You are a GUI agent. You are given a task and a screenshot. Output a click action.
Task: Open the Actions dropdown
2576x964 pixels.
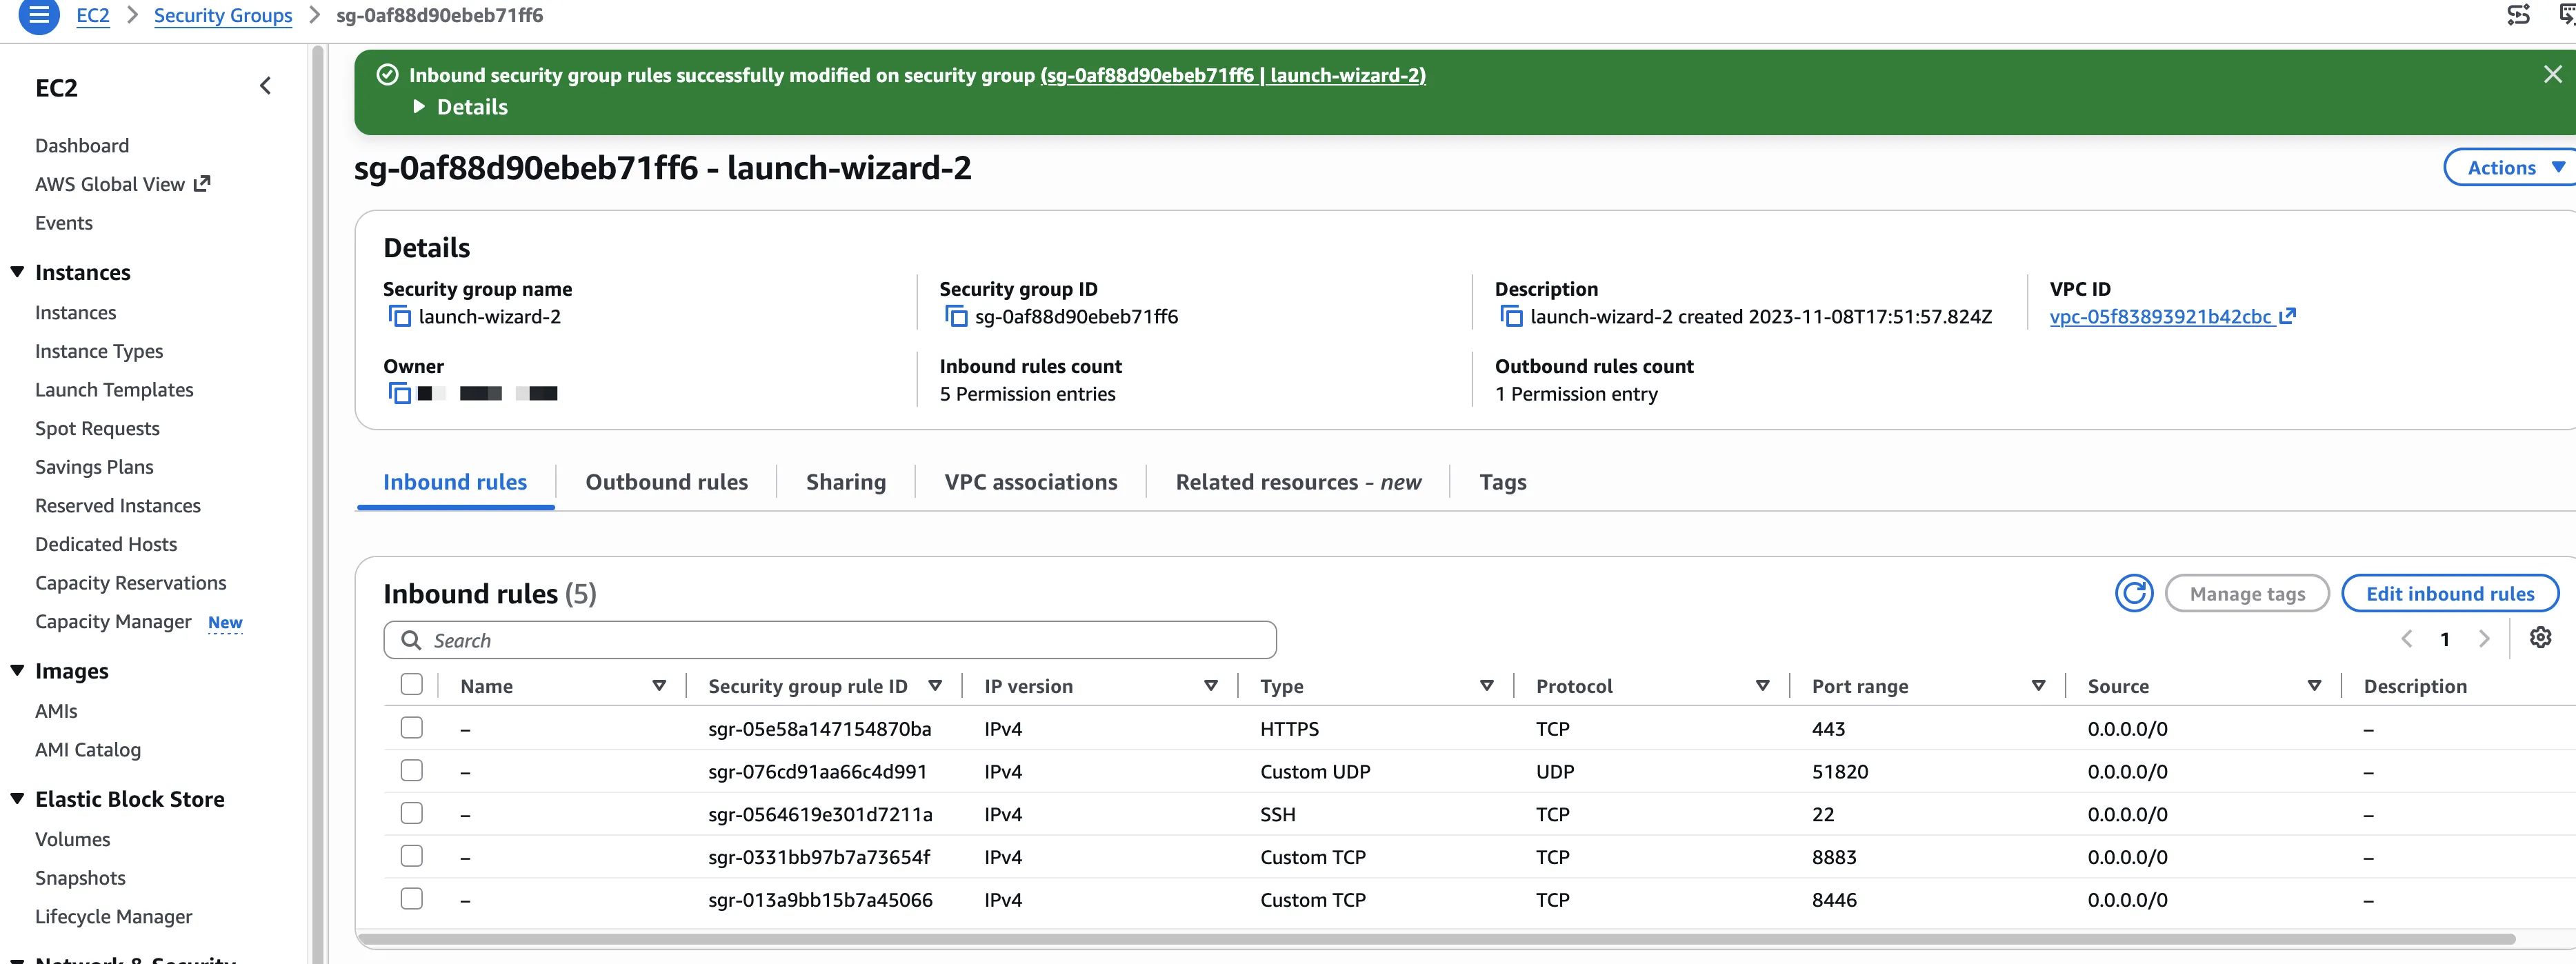coord(2510,168)
